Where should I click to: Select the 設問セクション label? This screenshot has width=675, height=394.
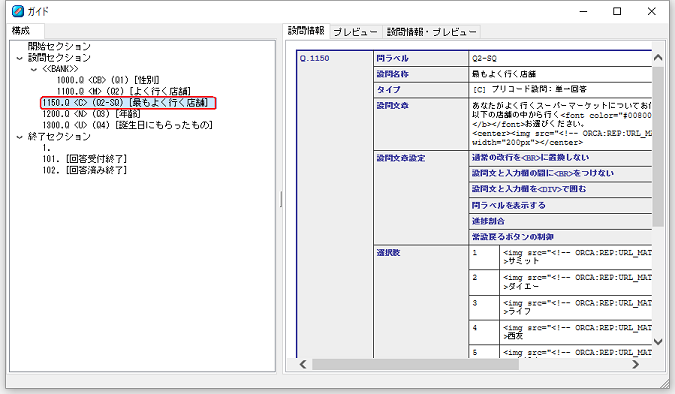click(59, 58)
